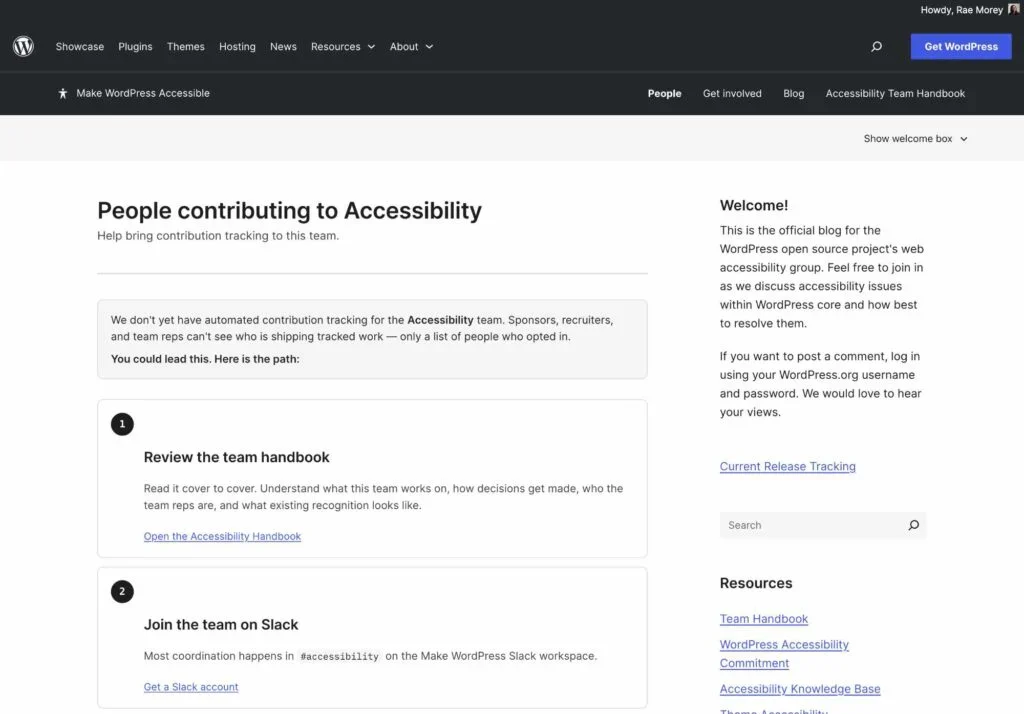Viewport: 1024px width, 714px height.
Task: Expand the About menu chevron
Action: point(429,46)
